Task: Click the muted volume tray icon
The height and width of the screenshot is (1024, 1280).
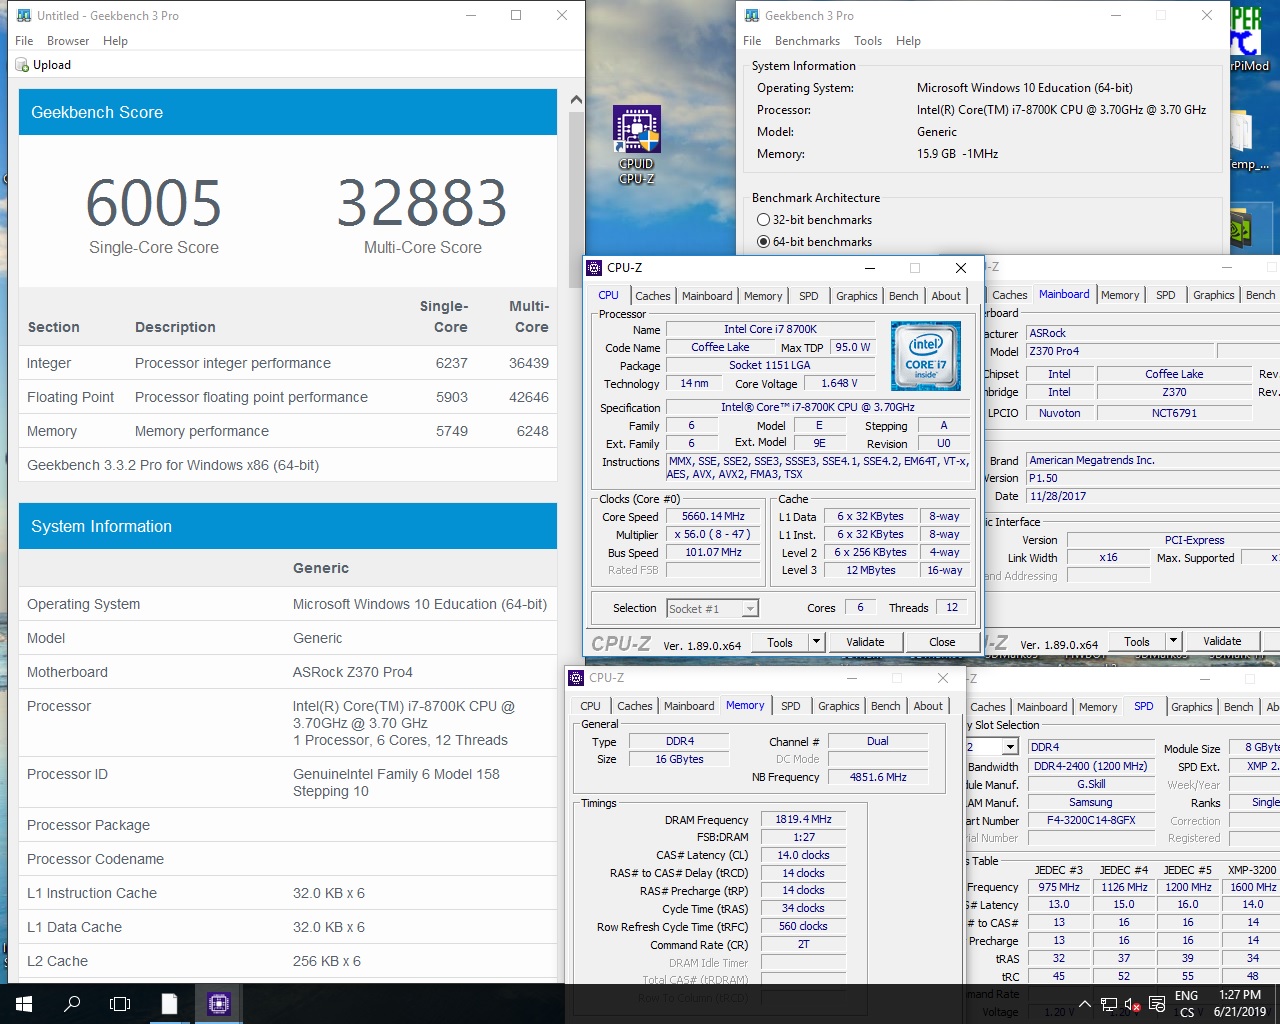Action: click(1133, 1004)
